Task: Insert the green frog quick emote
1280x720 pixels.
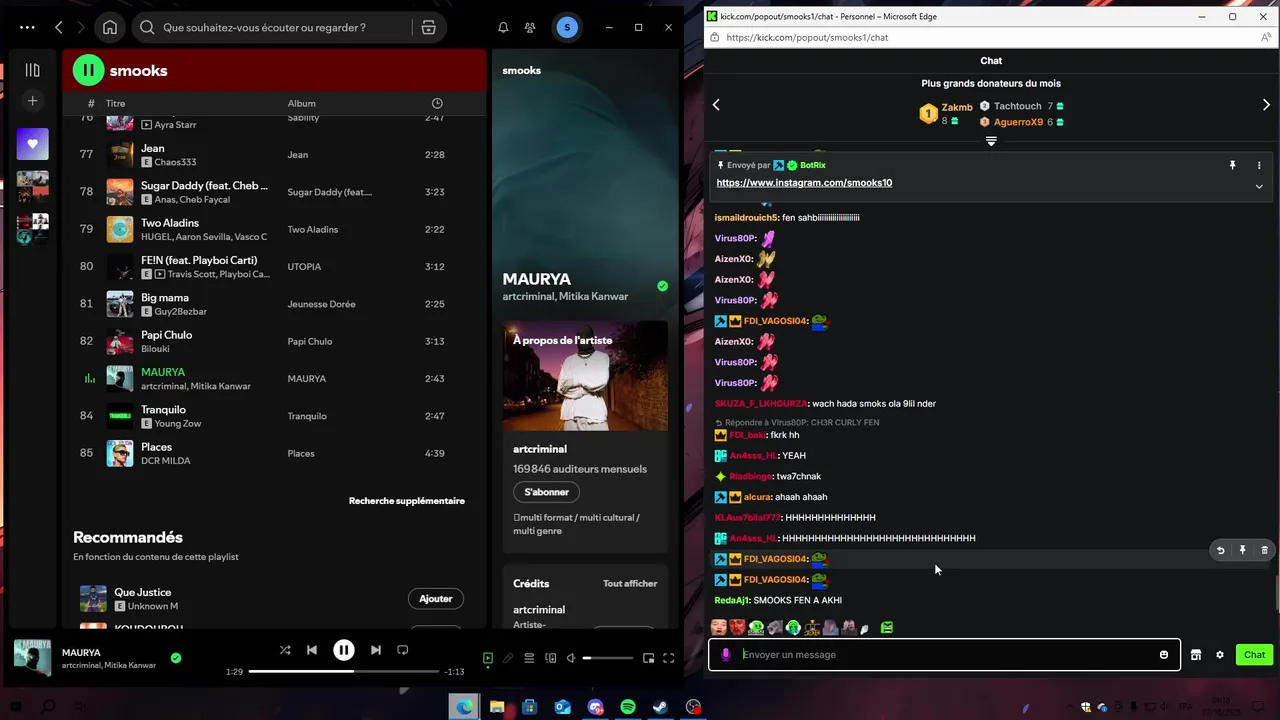Action: [887, 628]
